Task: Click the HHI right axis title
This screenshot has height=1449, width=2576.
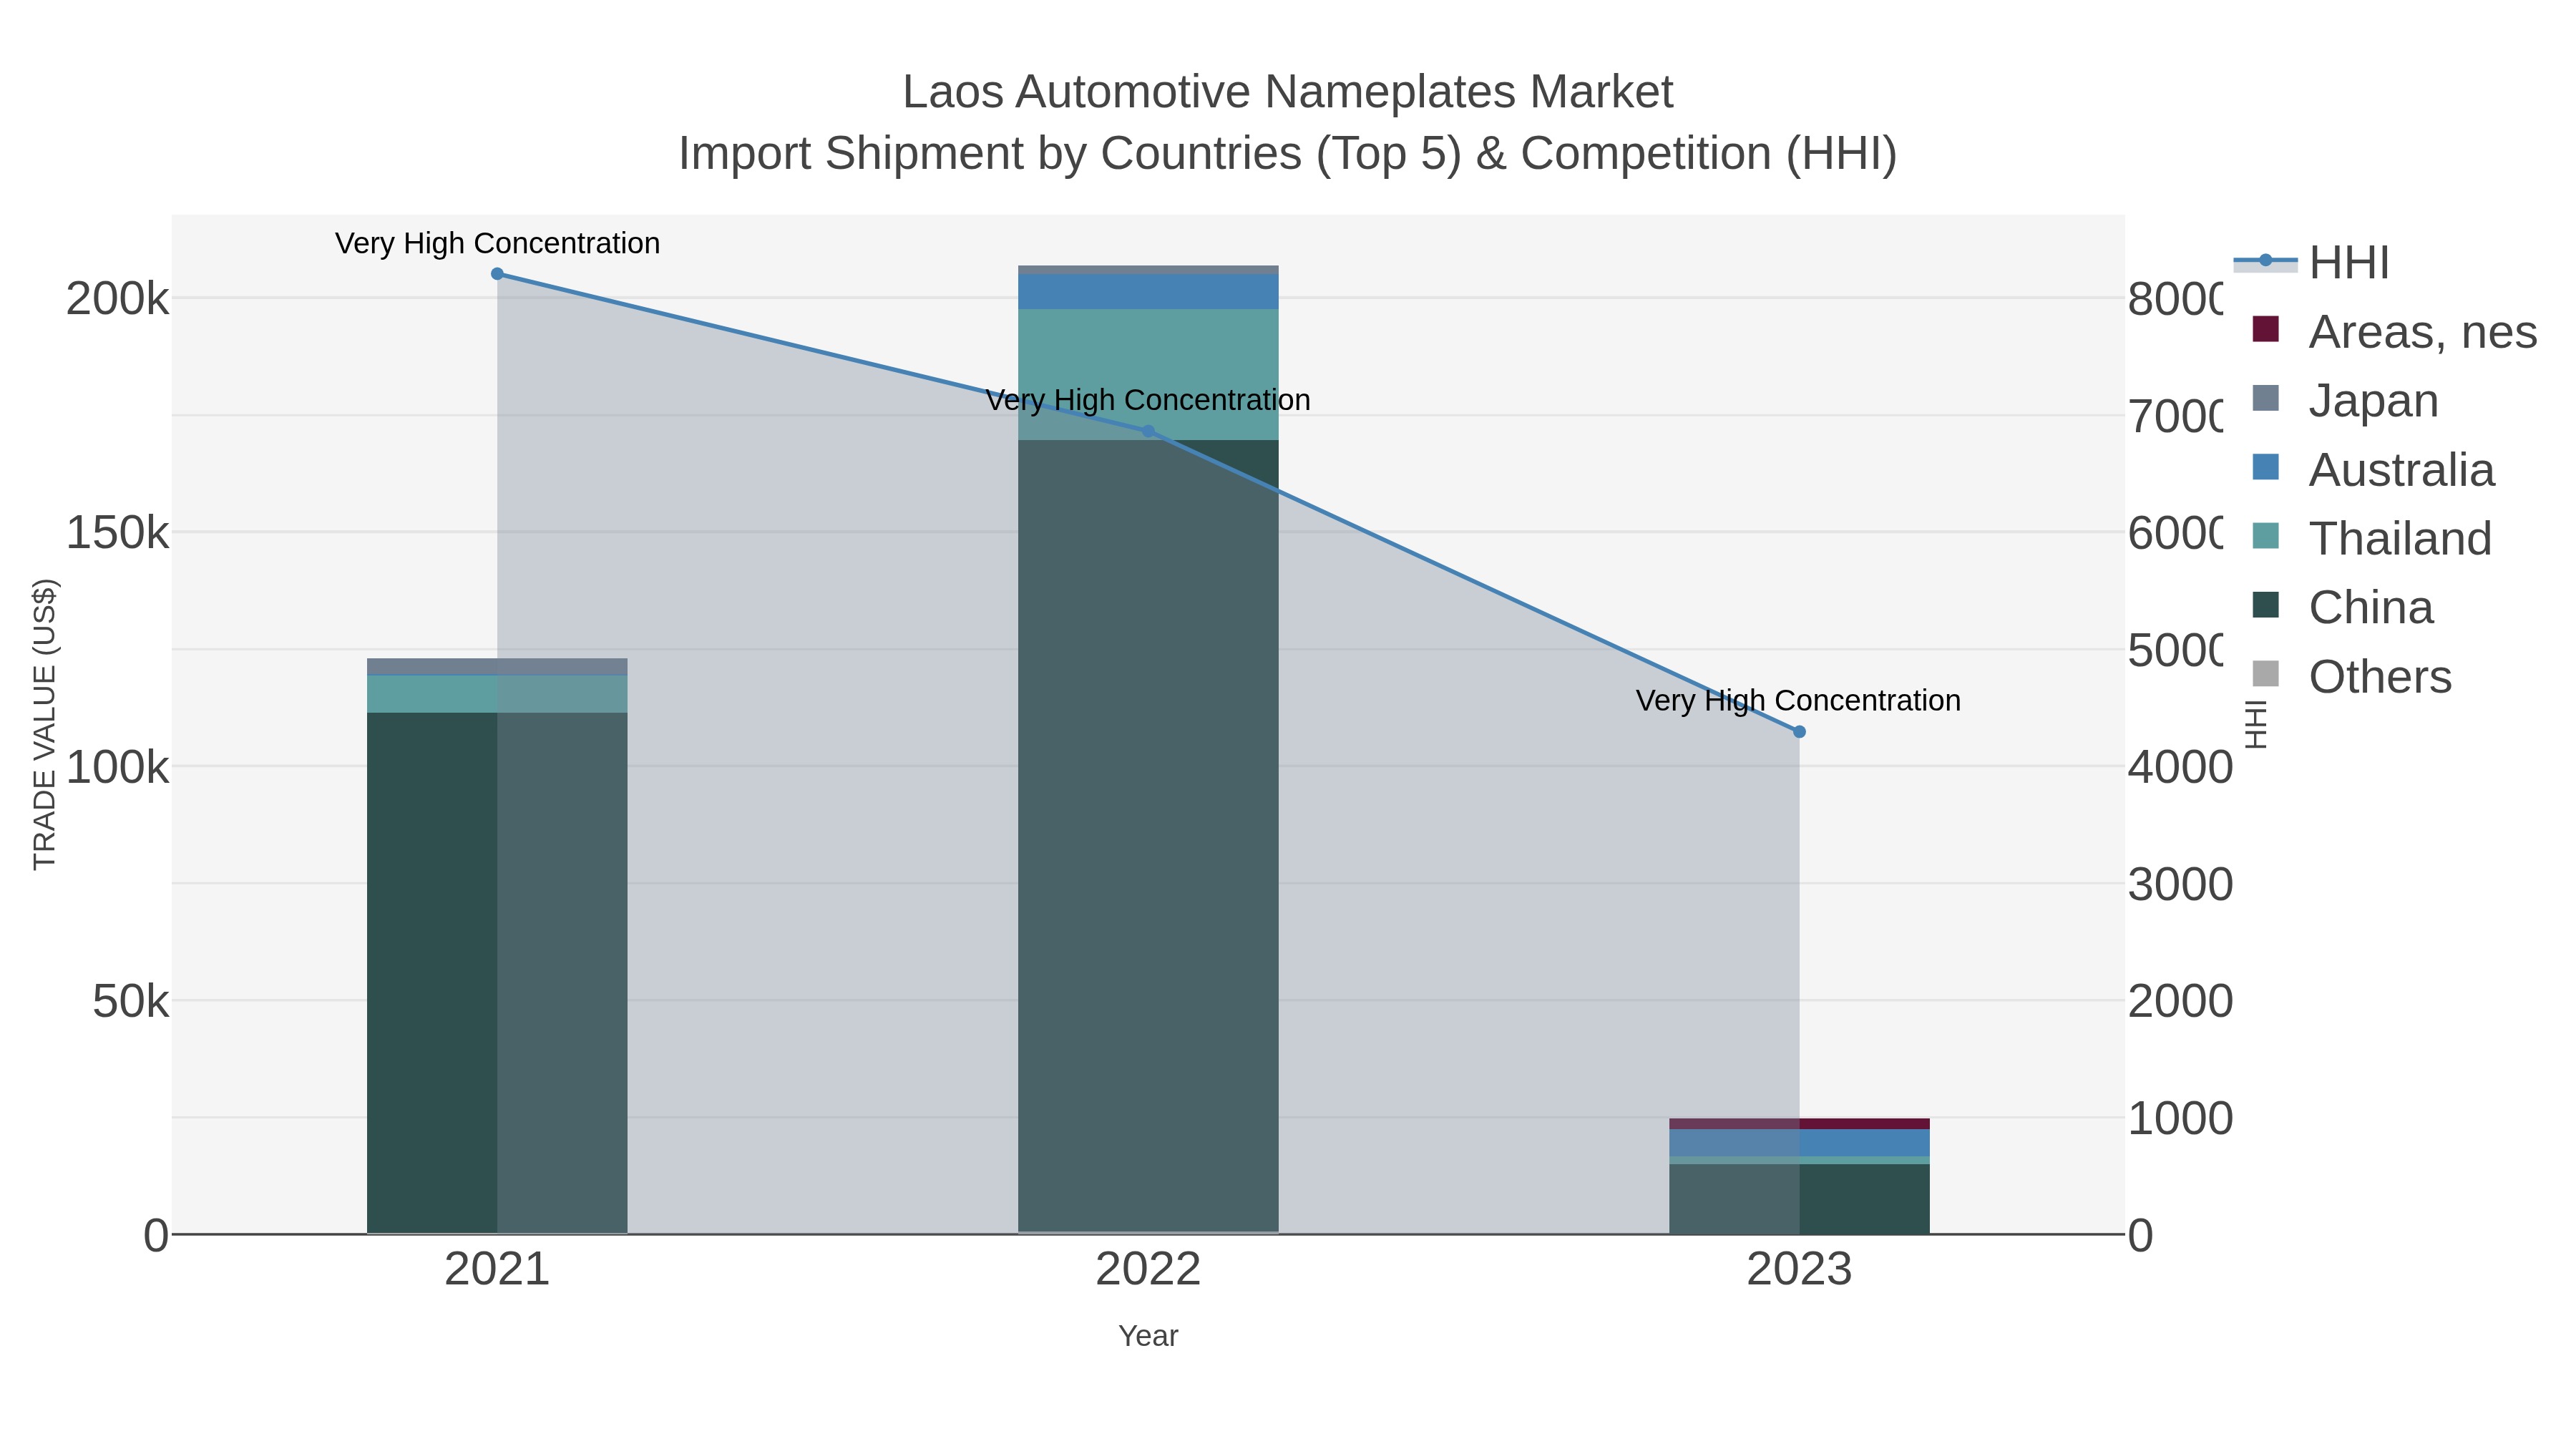Action: coord(2256,724)
